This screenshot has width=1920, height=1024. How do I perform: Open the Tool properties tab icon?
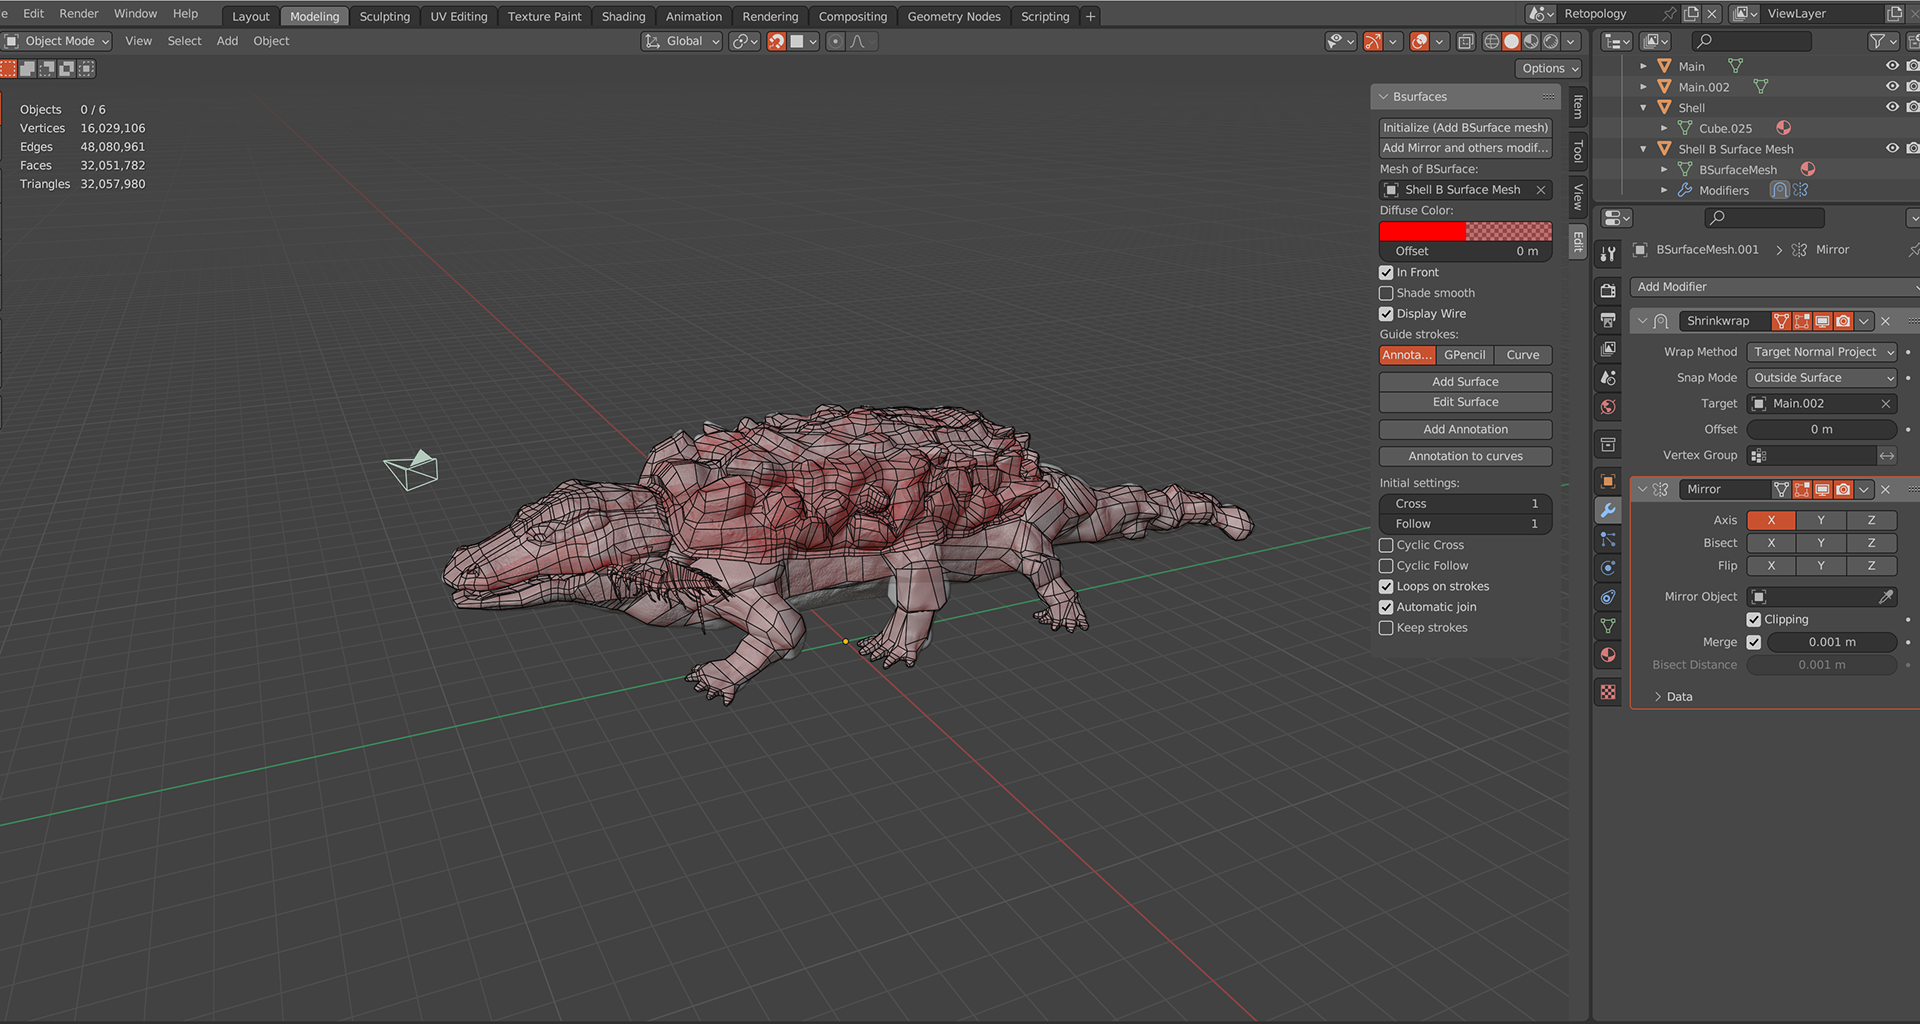1608,254
